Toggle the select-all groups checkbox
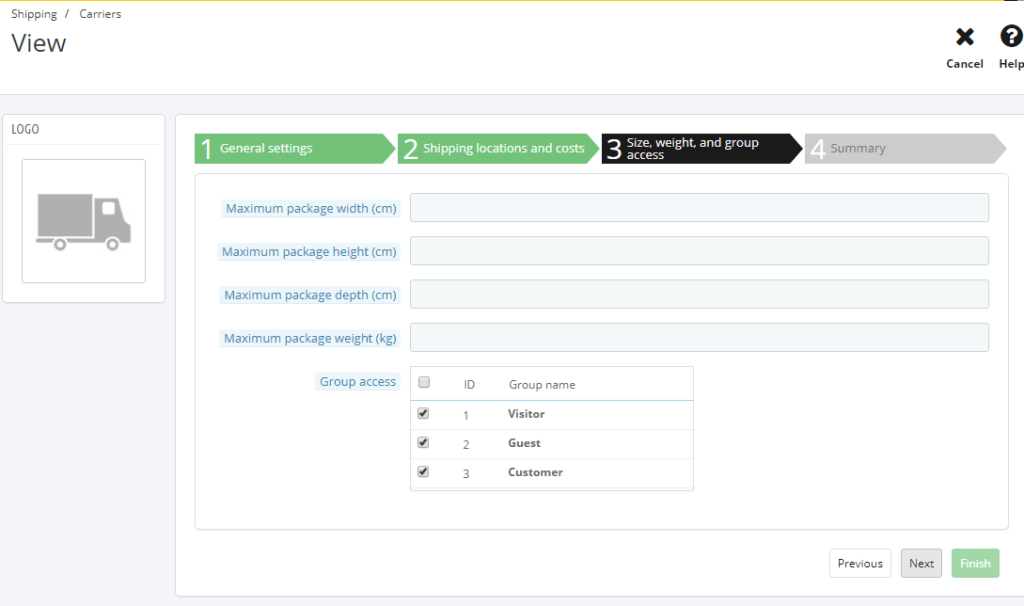This screenshot has height=606, width=1024. pyautogui.click(x=424, y=383)
